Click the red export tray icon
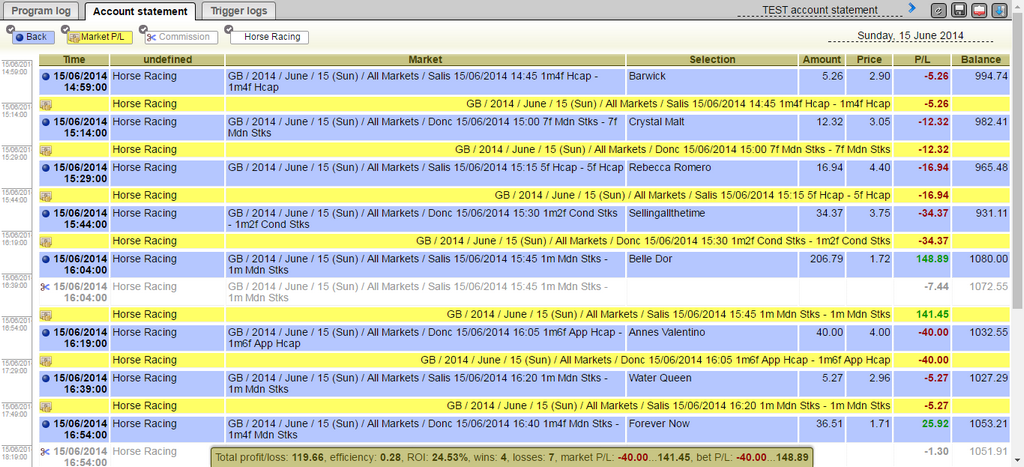1024x467 pixels. (x=979, y=10)
